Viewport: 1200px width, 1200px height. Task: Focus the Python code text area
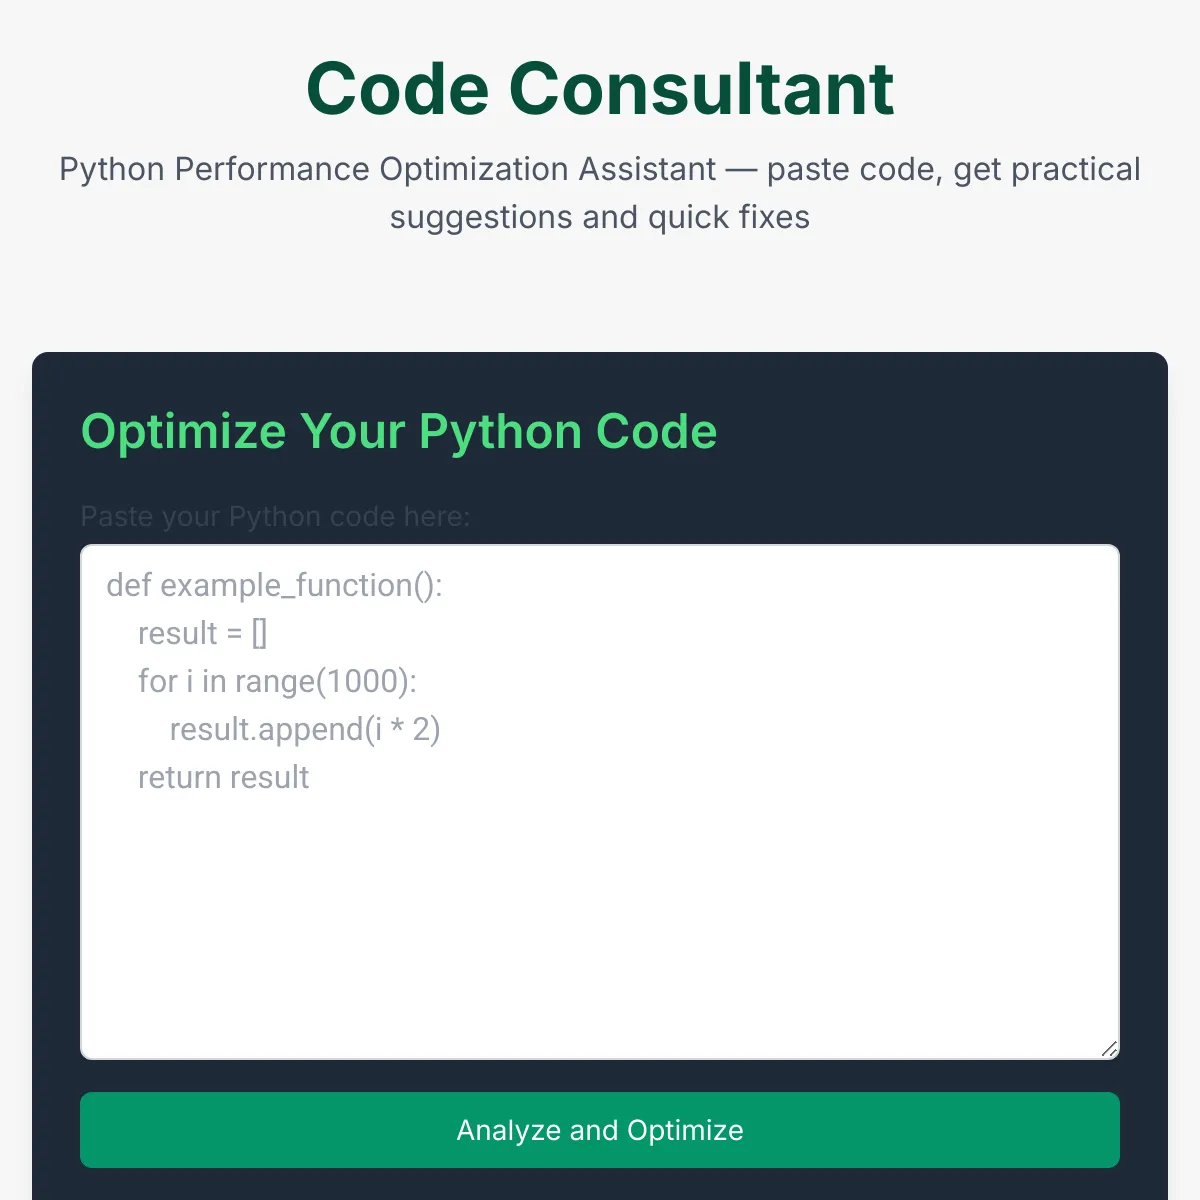point(600,900)
